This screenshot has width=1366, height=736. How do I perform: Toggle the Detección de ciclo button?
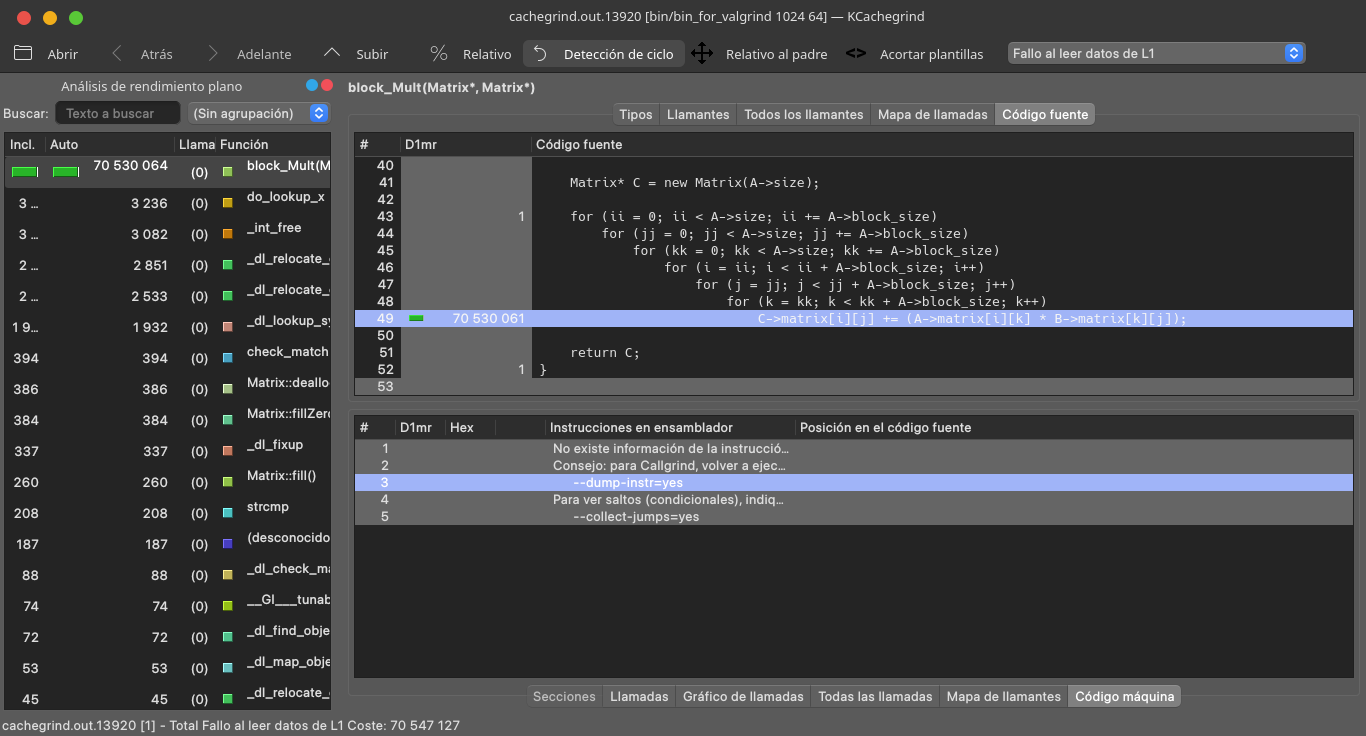tap(605, 54)
